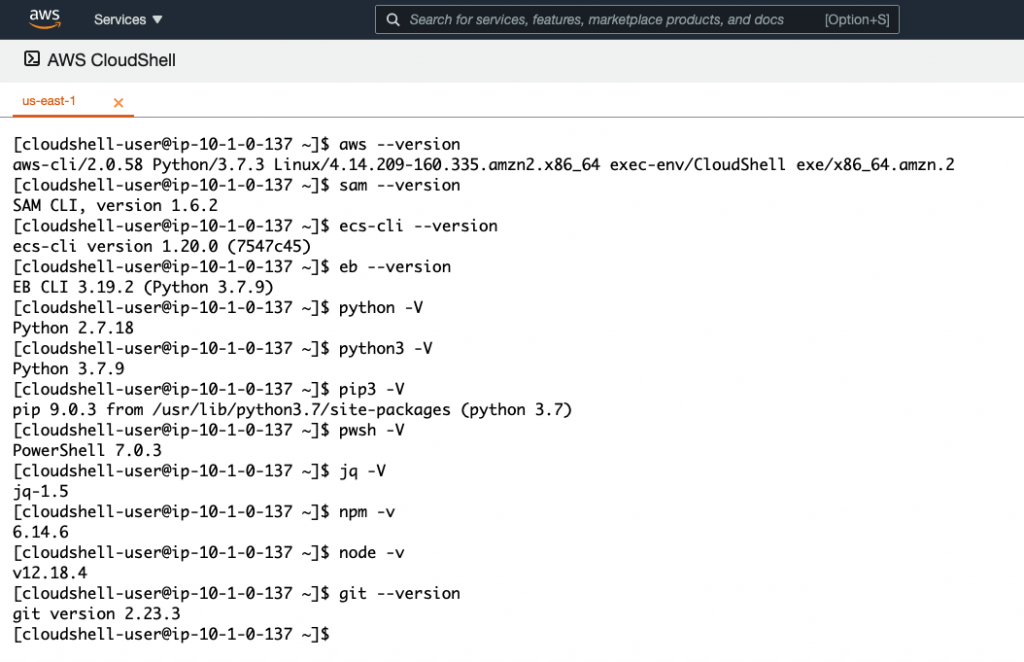Click the 'pwsh -V' command line
Image resolution: width=1024 pixels, height=662 pixels.
(208, 430)
